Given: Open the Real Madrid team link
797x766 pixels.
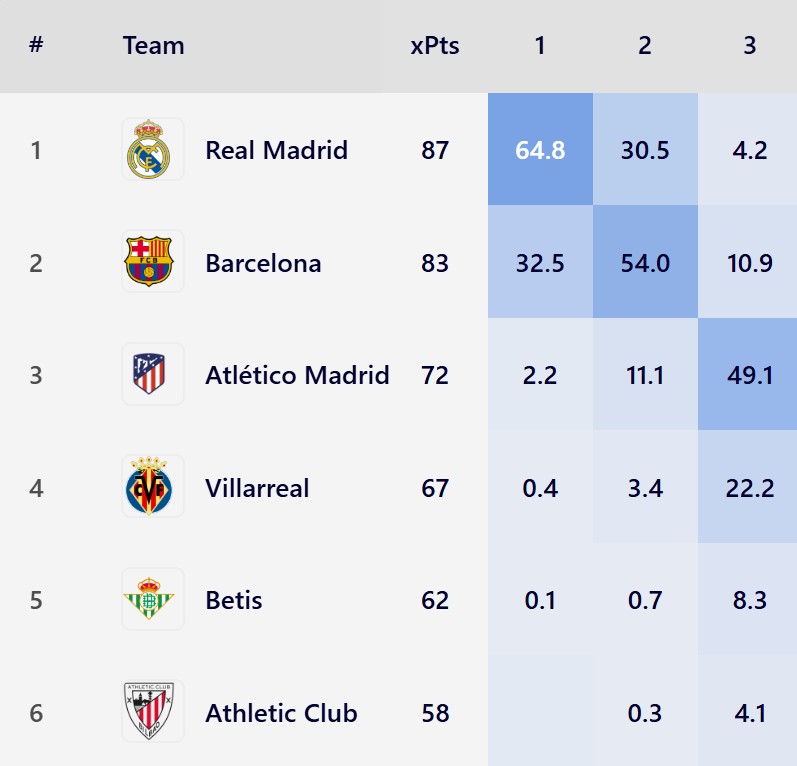Looking at the screenshot, I should [x=276, y=150].
